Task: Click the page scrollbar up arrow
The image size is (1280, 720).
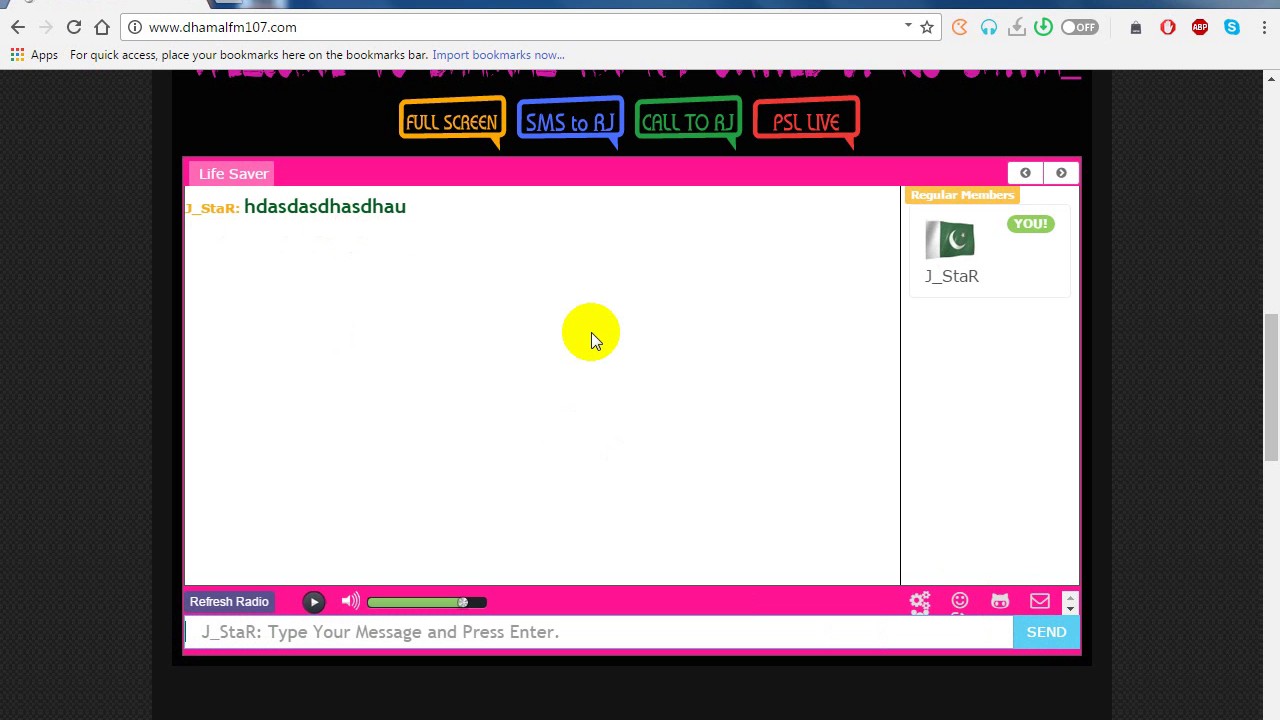Action: point(1271,78)
